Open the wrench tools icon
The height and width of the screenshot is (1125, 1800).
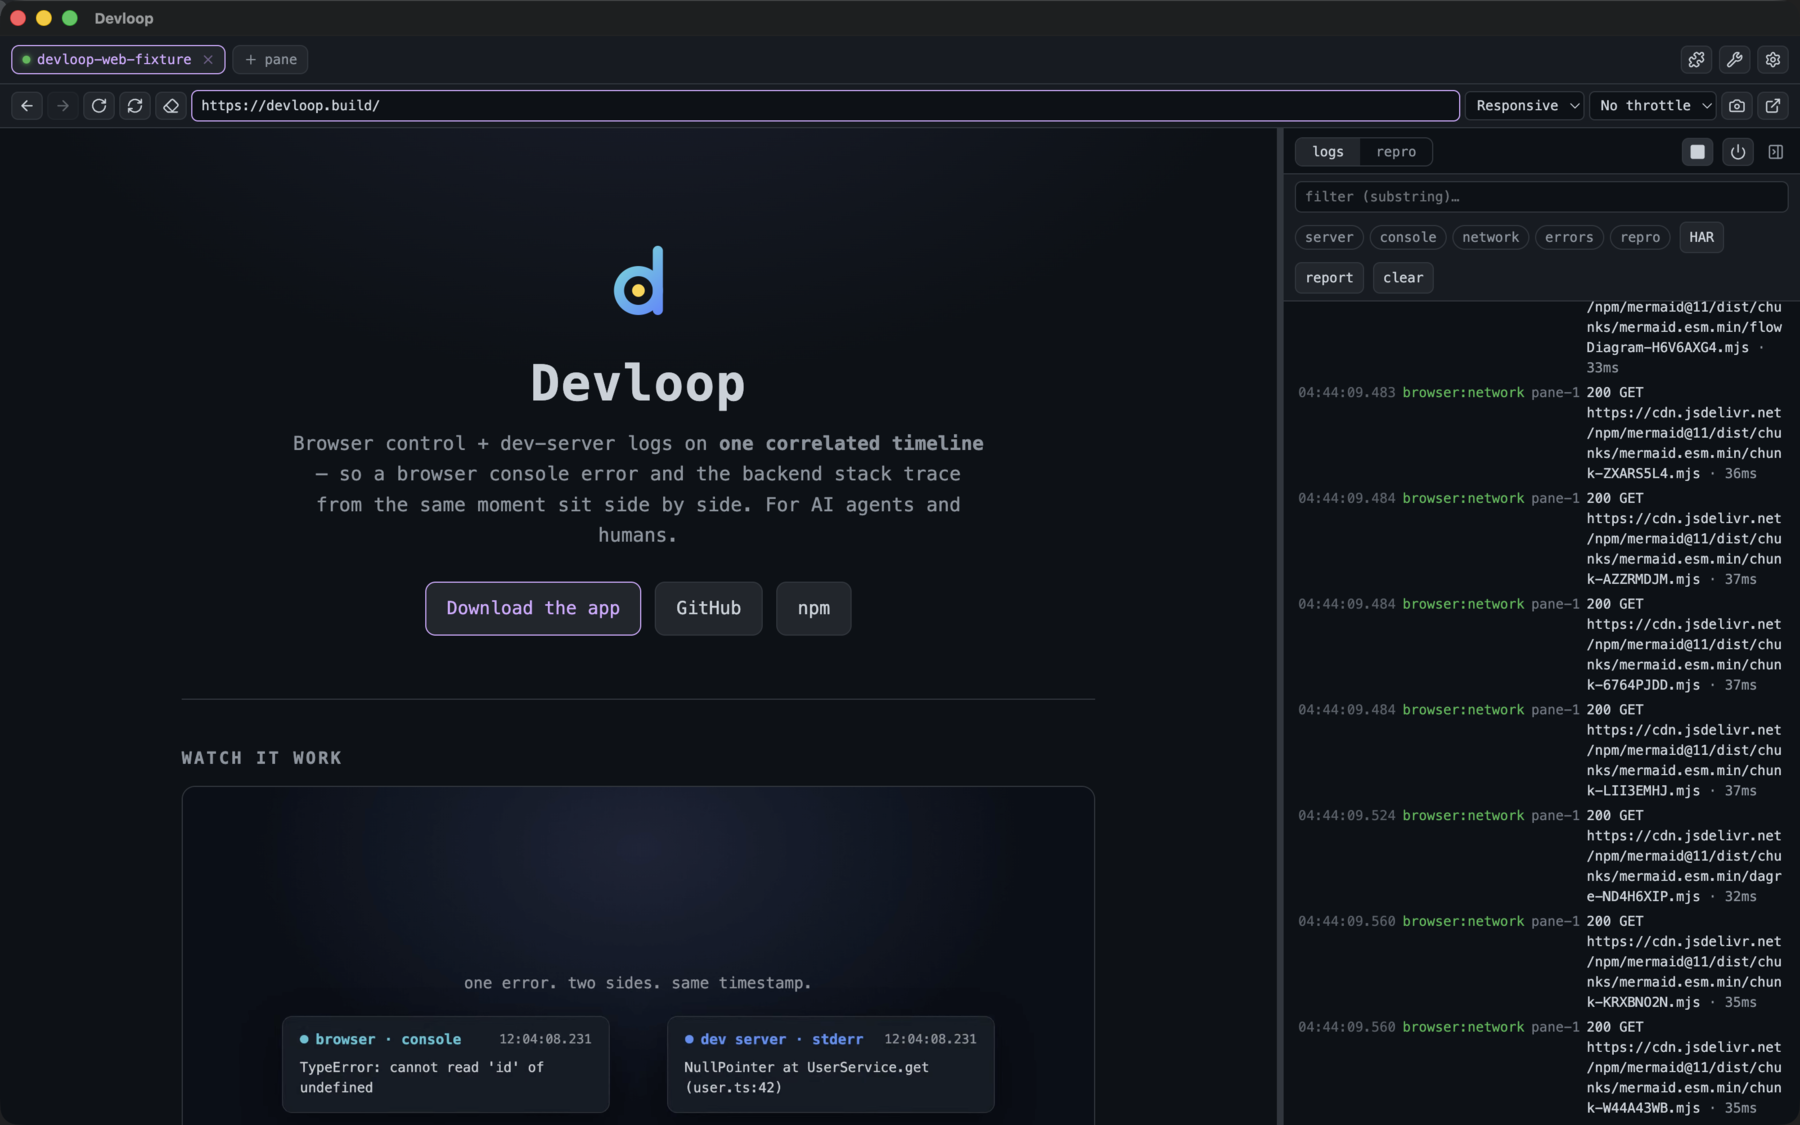click(x=1735, y=59)
